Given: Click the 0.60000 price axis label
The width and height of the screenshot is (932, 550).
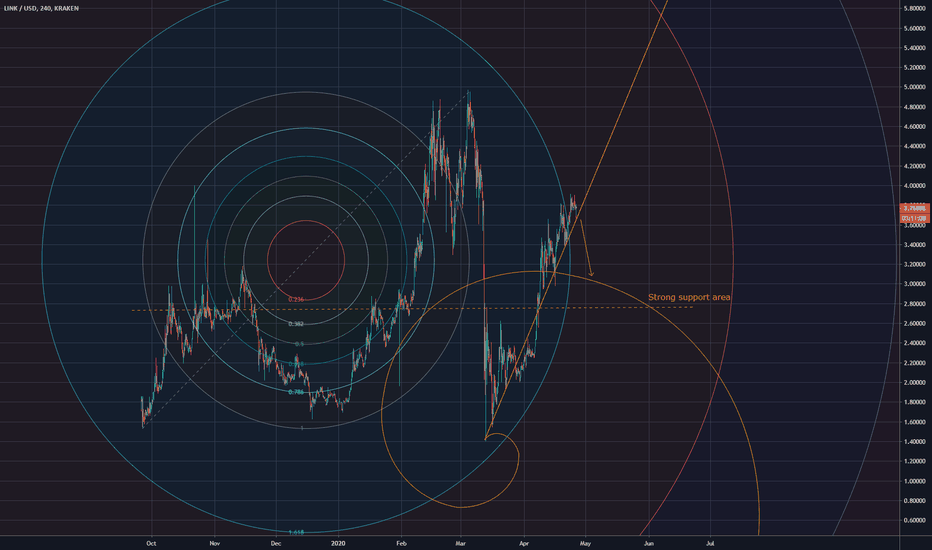Looking at the screenshot, I should (x=915, y=520).
